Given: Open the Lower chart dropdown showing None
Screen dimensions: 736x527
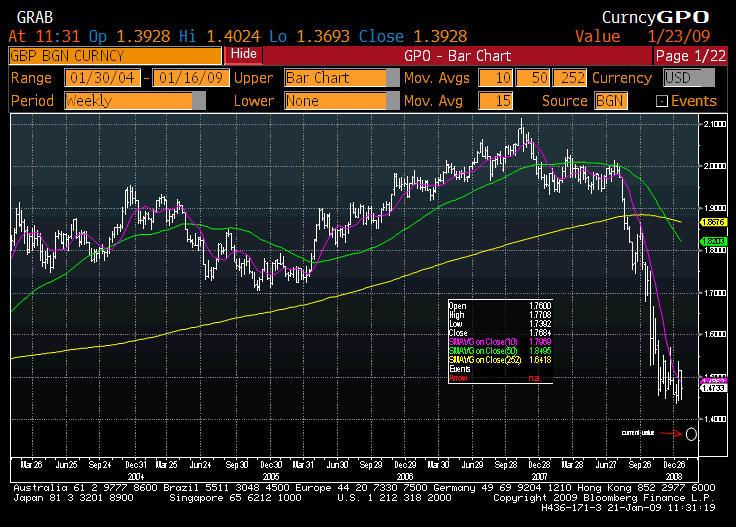Looking at the screenshot, I should click(341, 101).
